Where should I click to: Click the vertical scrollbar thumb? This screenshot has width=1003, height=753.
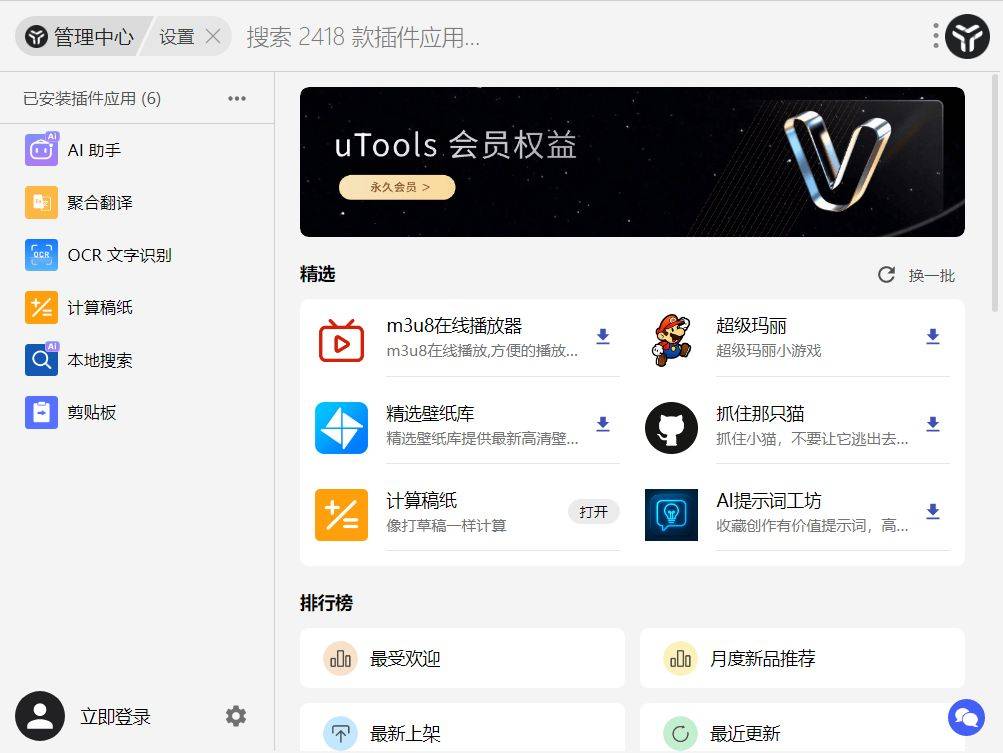click(994, 192)
